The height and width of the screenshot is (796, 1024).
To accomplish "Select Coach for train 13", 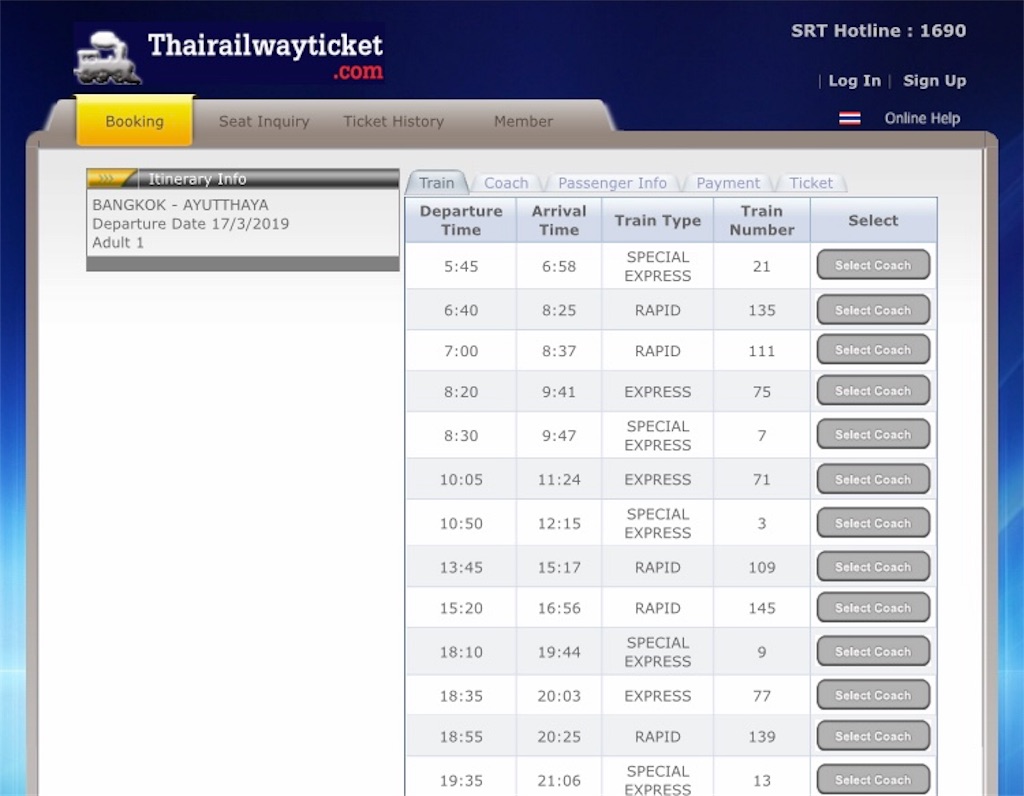I will (x=872, y=780).
